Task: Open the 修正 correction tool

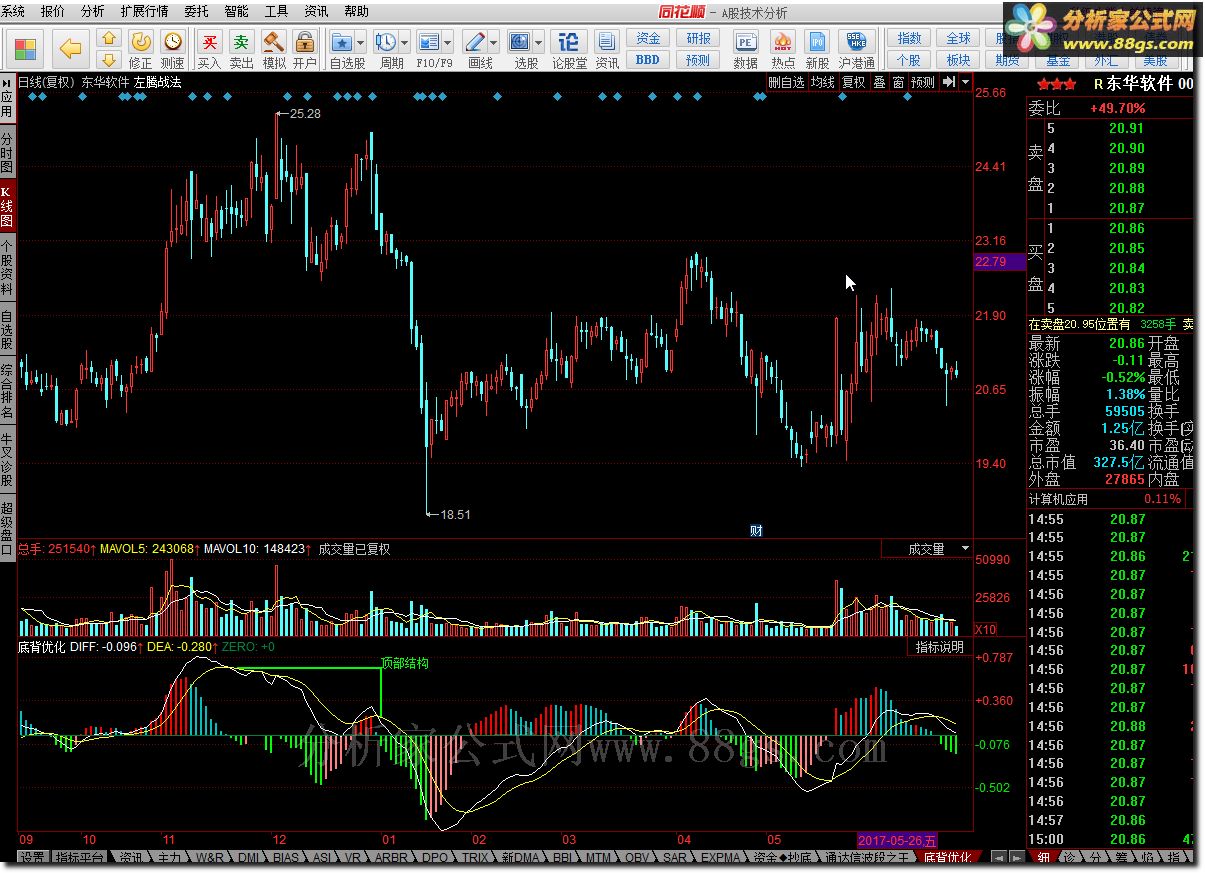Action: click(x=140, y=49)
